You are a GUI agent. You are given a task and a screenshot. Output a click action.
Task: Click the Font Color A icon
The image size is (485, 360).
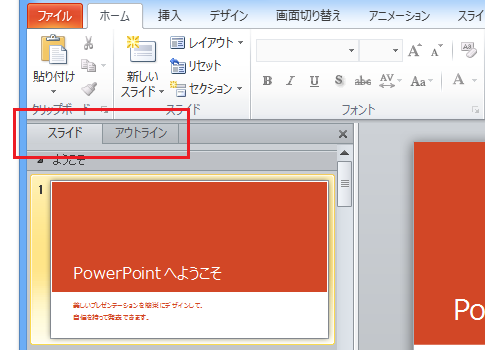[x=458, y=80]
